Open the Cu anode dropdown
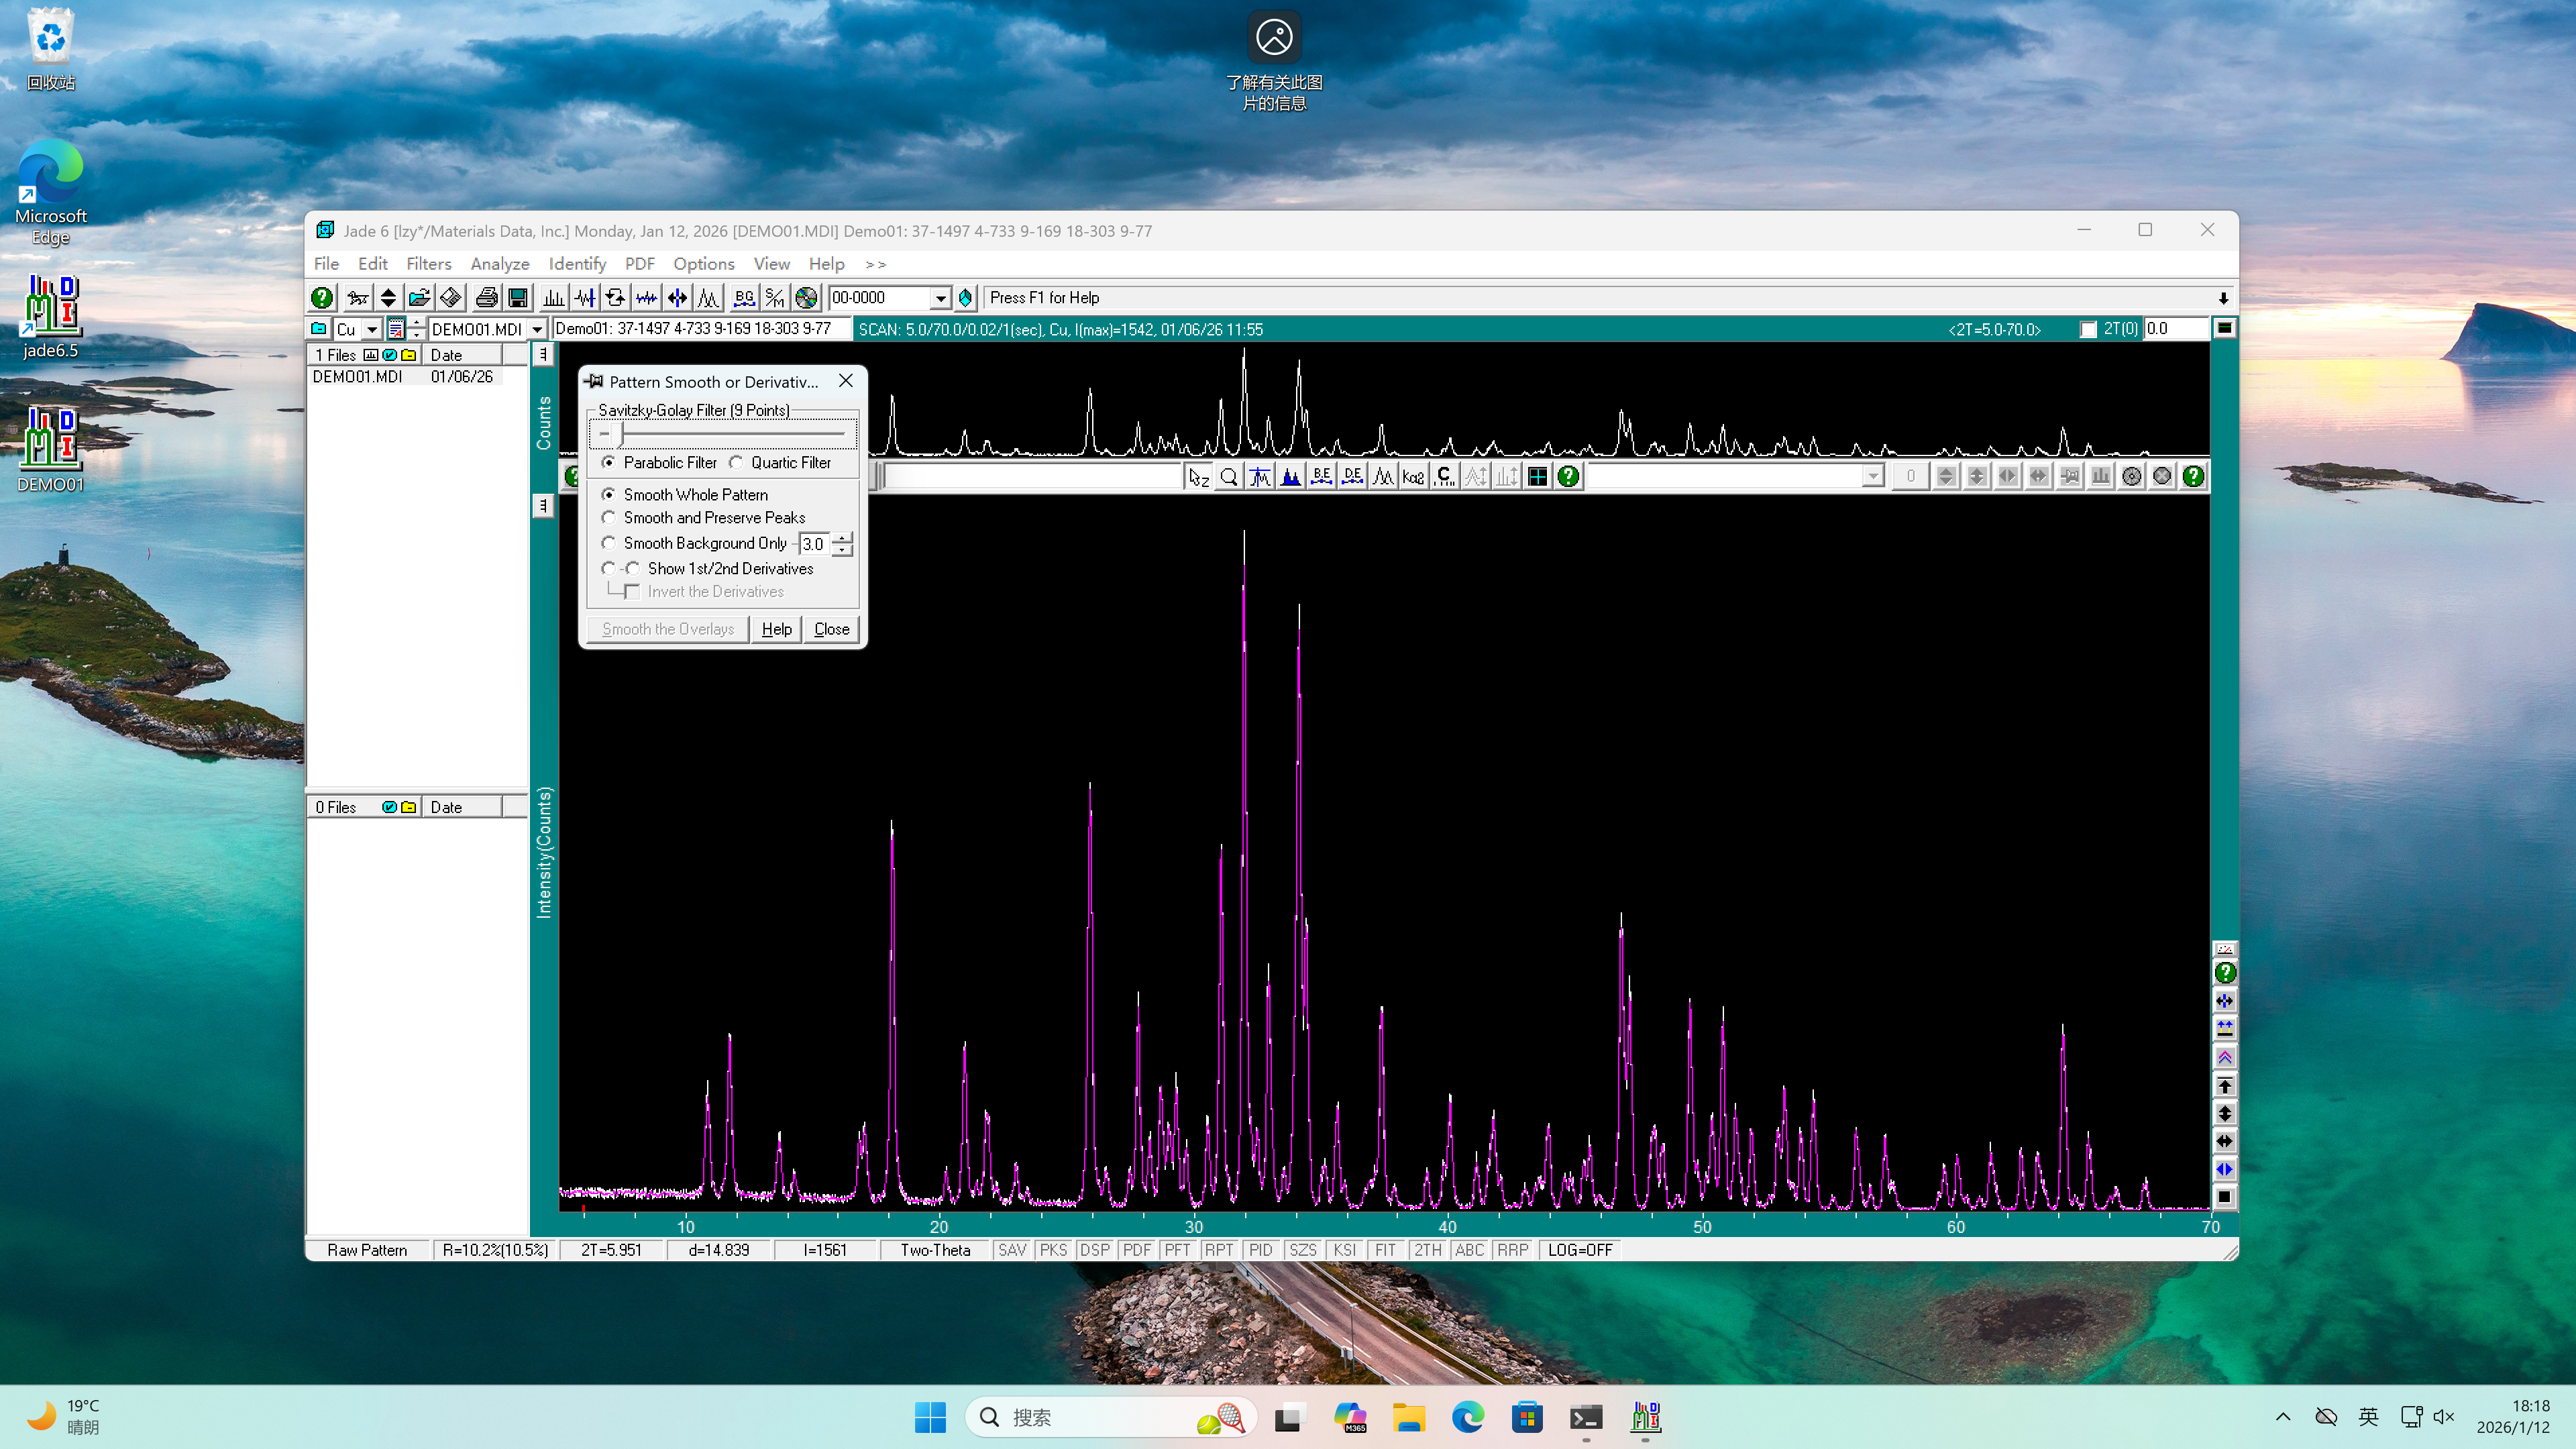The width and height of the screenshot is (2576, 1449). pyautogui.click(x=371, y=329)
